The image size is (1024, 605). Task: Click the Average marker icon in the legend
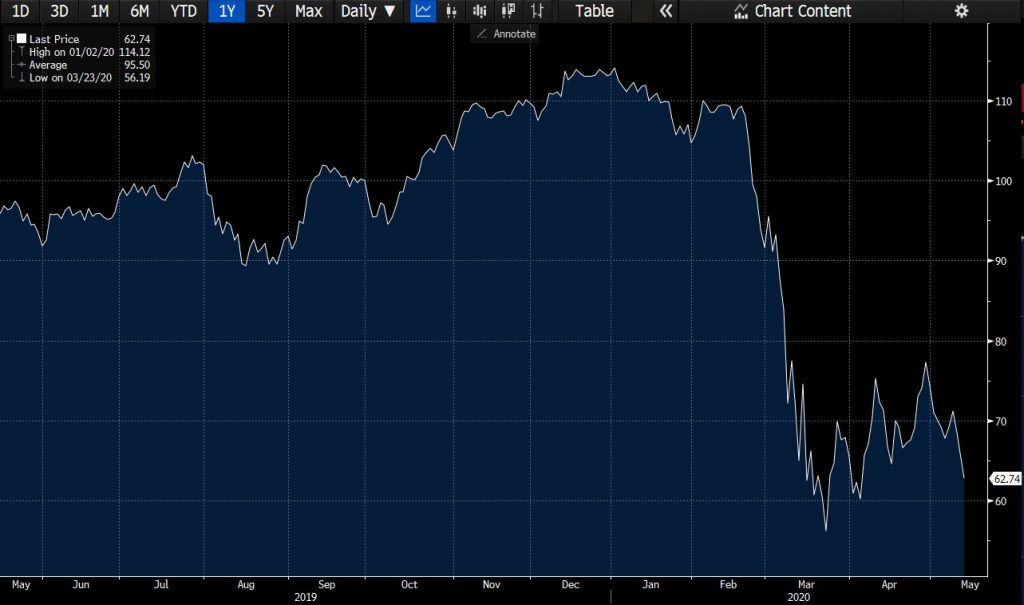tap(22, 65)
